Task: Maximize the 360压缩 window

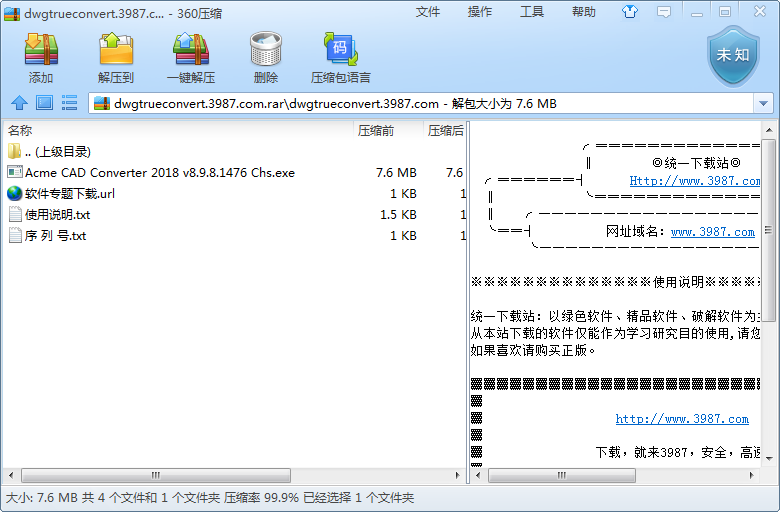Action: [725, 12]
